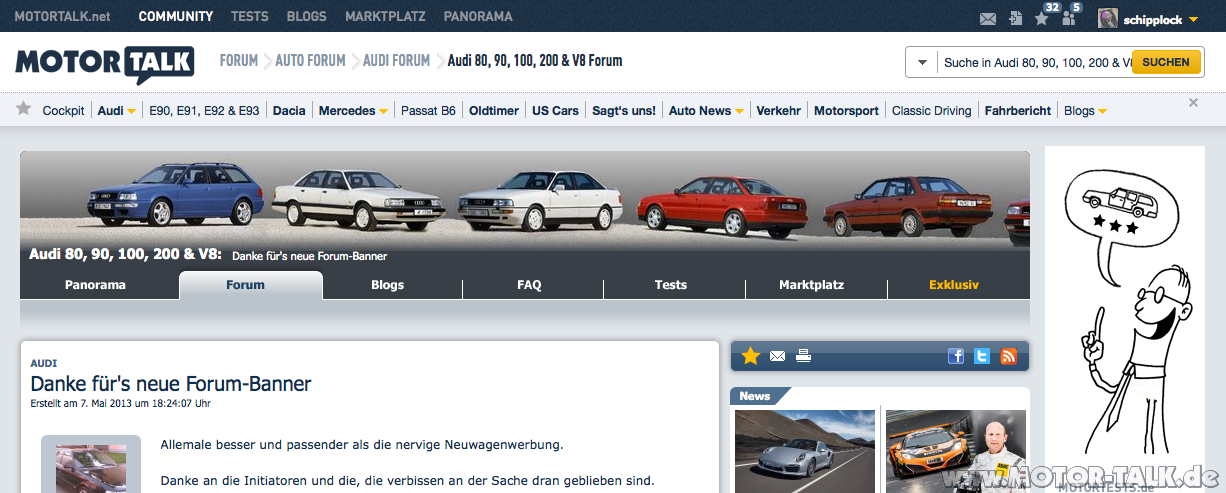Open the Fahrbericht bookmark
Screen dimensions: 1226x493
1018,111
